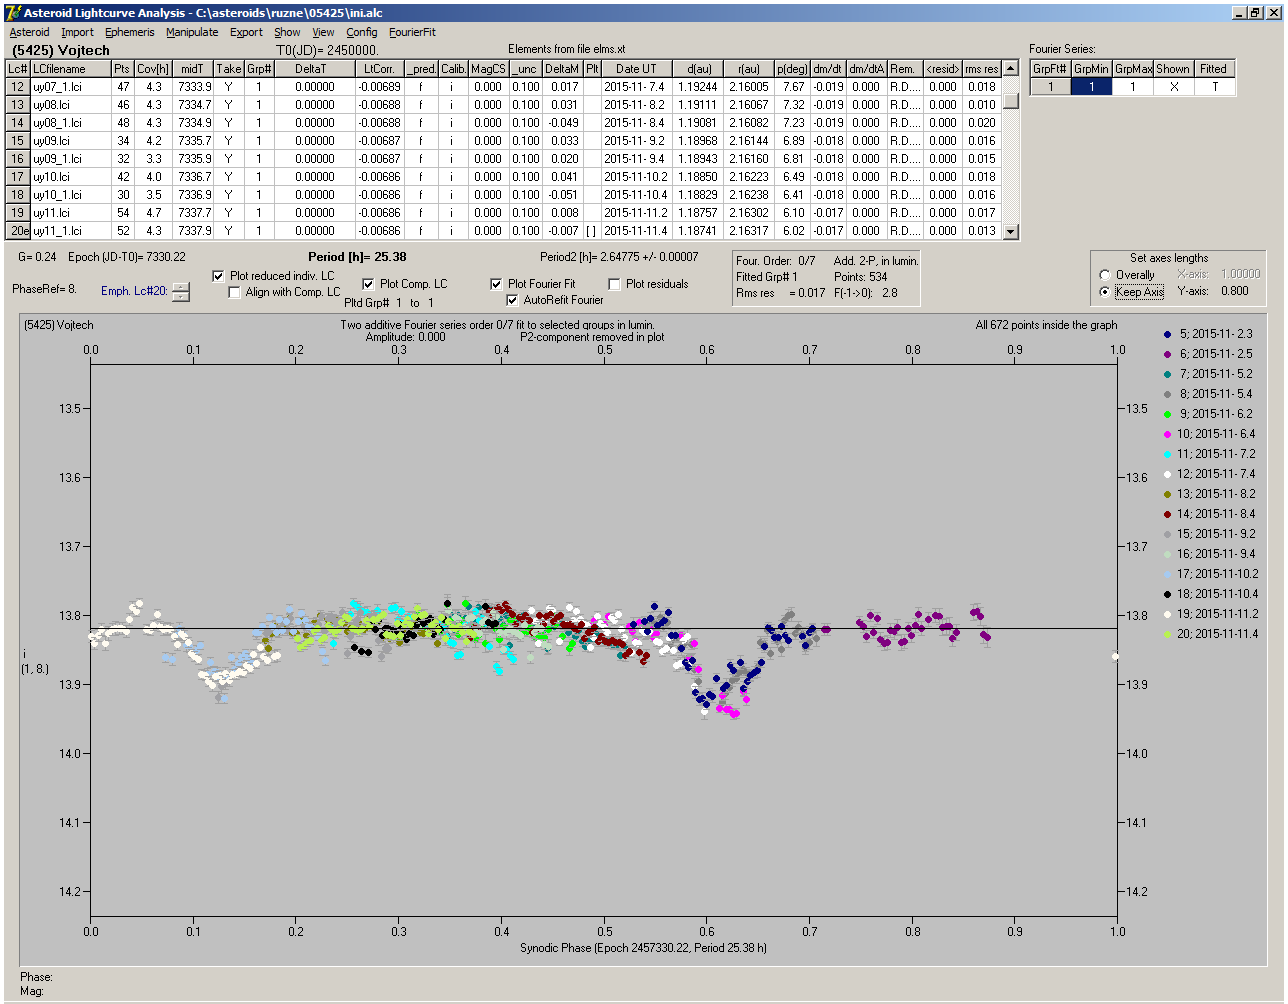Viewport: 1288px width, 1004px height.
Task: Open the View menu
Action: (323, 32)
